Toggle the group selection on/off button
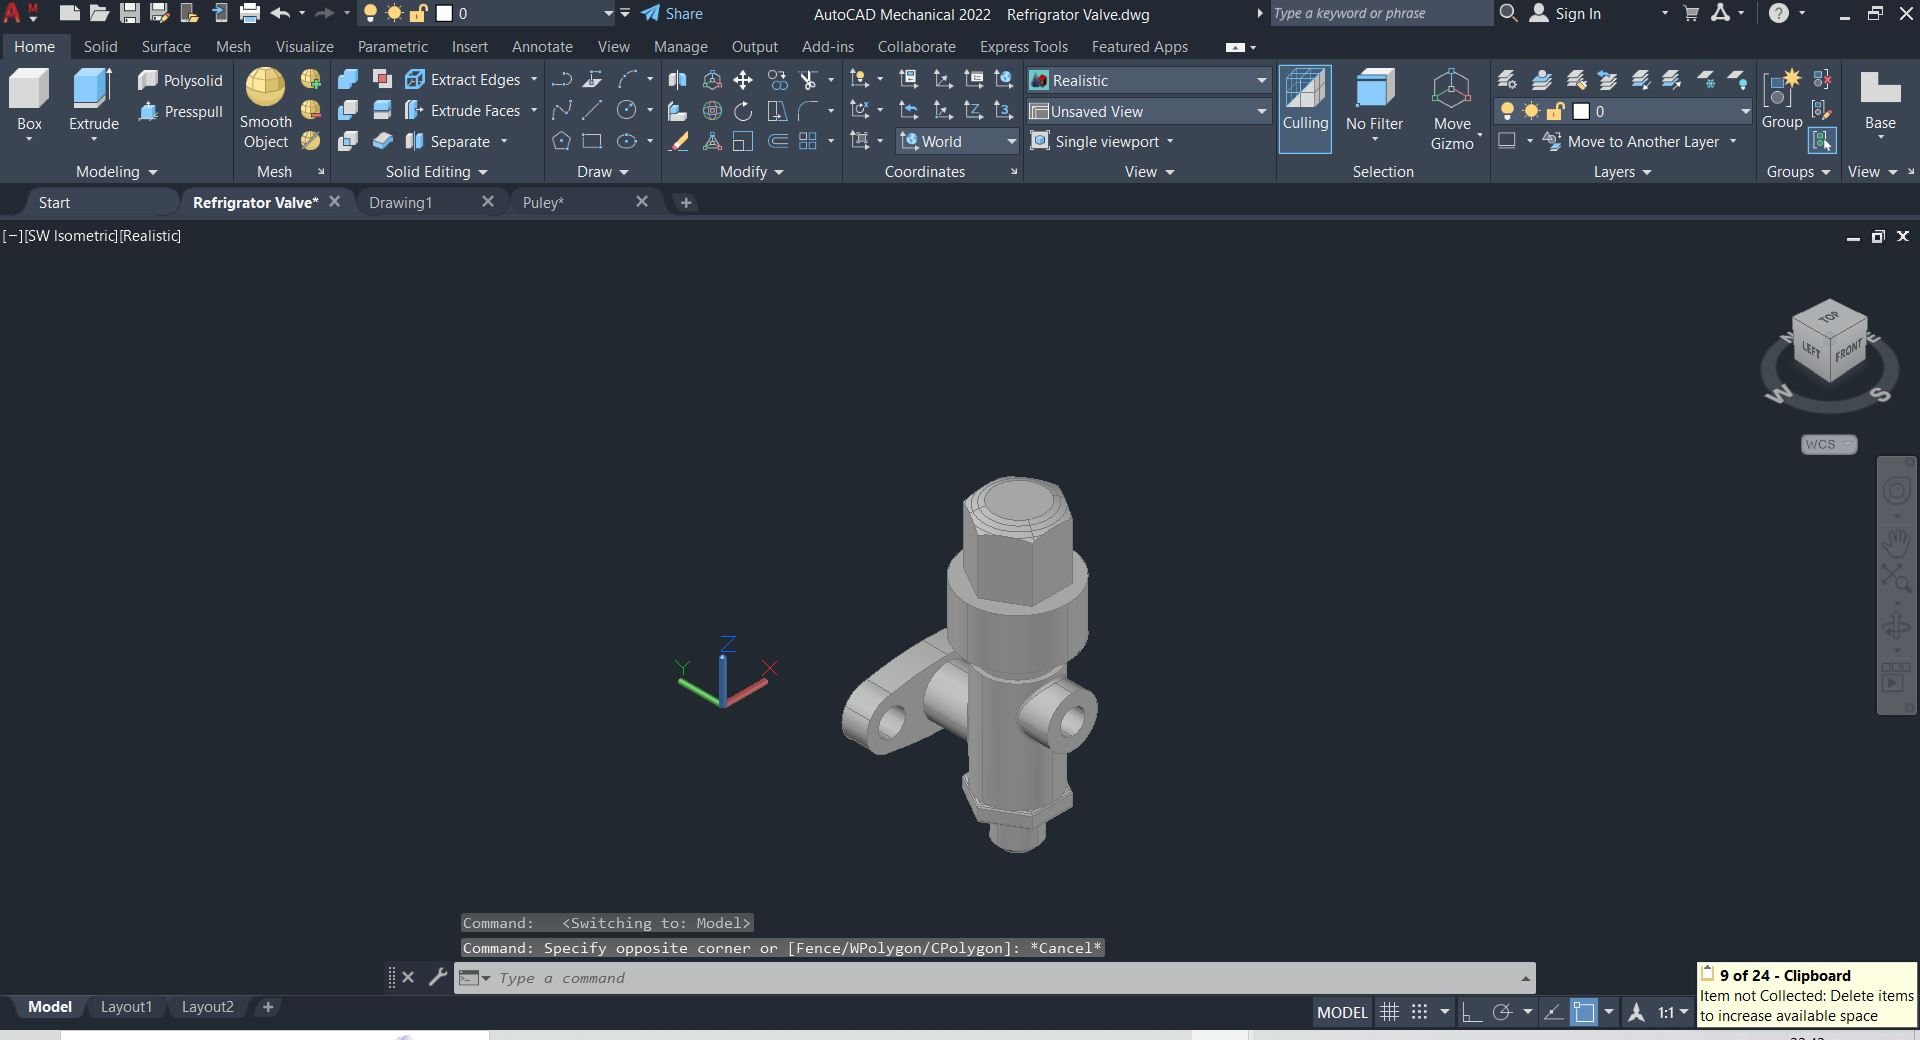Image resolution: width=1920 pixels, height=1040 pixels. pos(1822,141)
